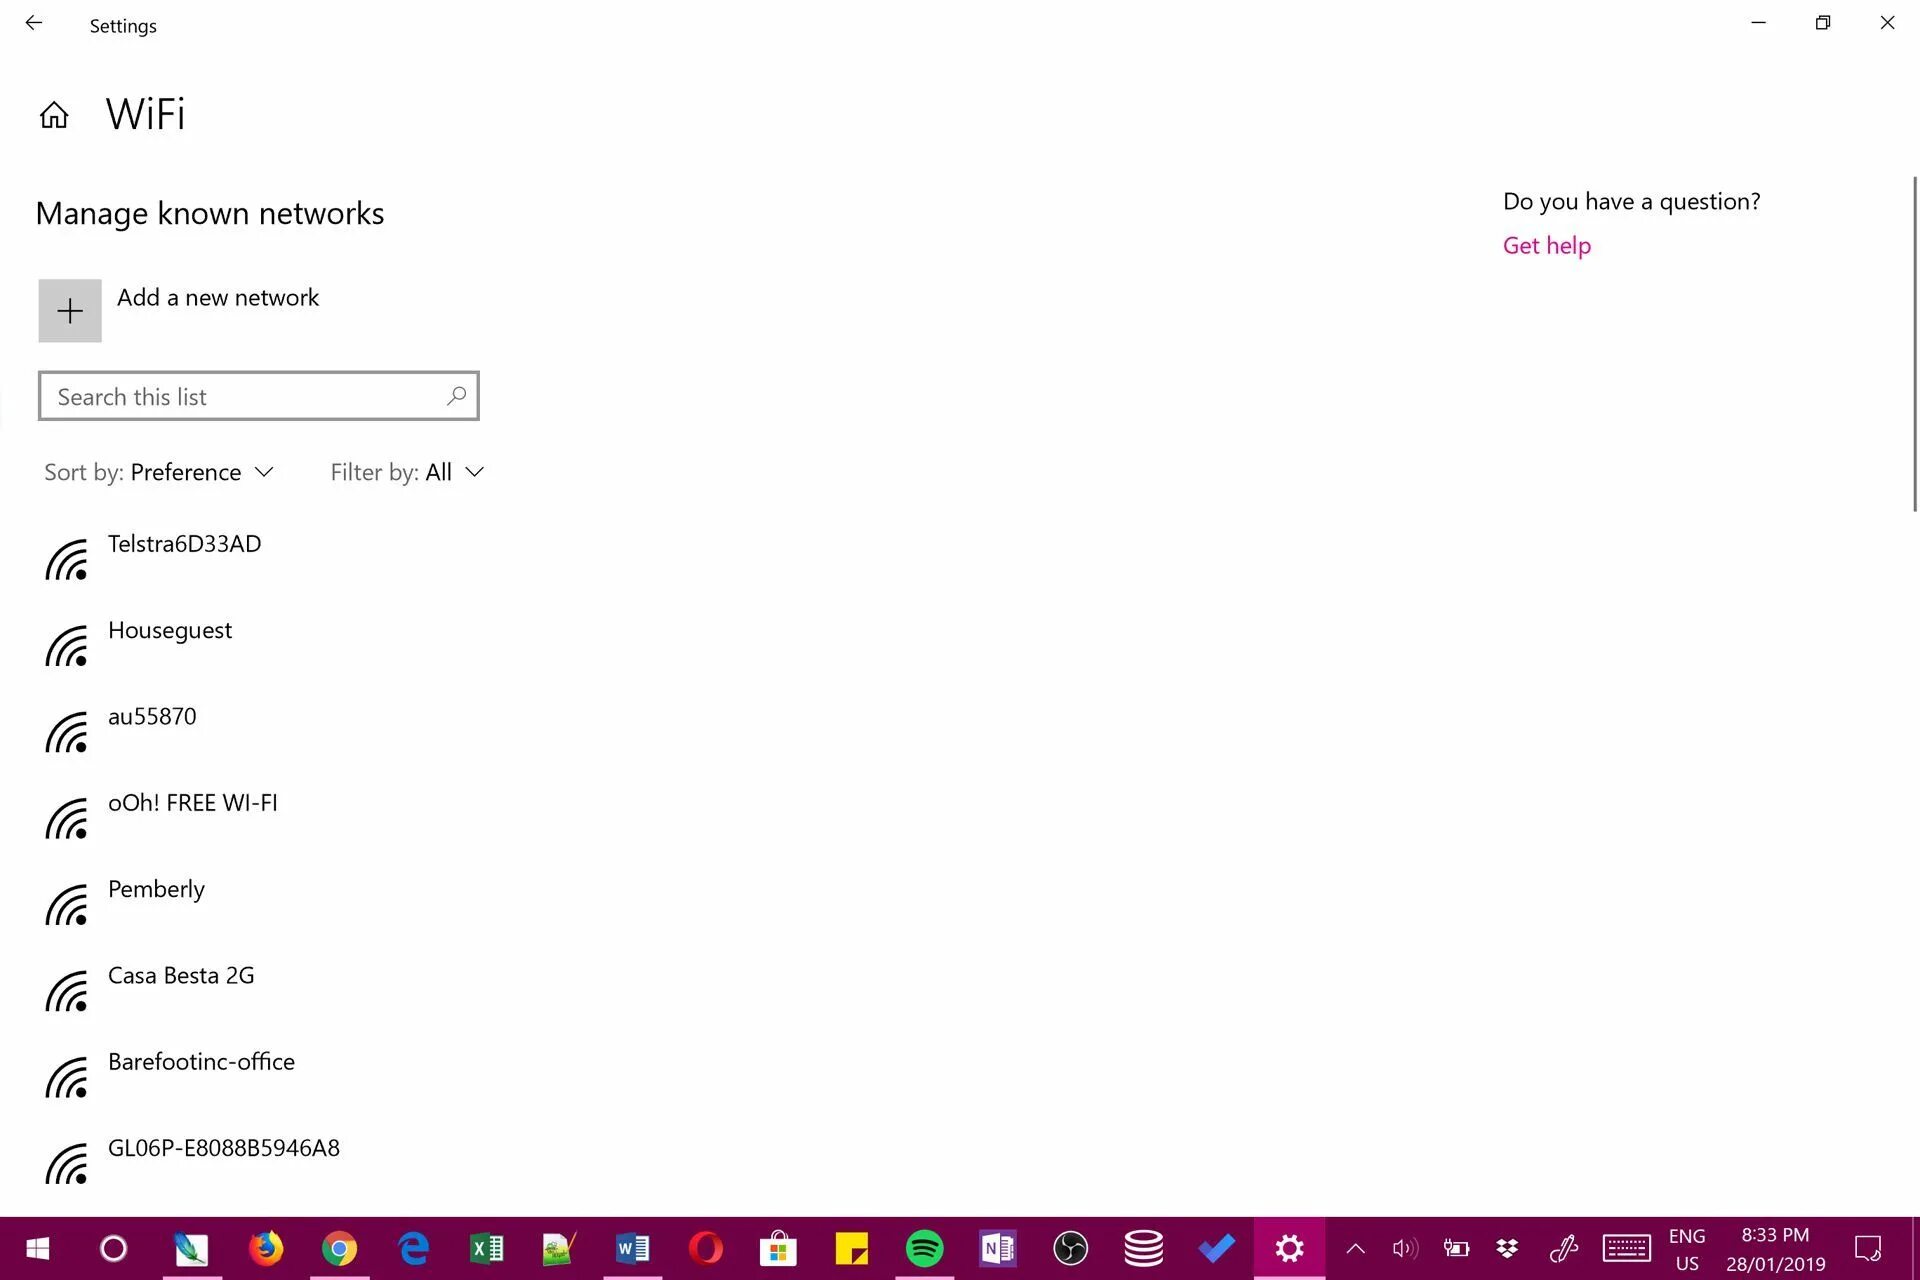
Task: Click the Settings back arrow
Action: click(34, 23)
